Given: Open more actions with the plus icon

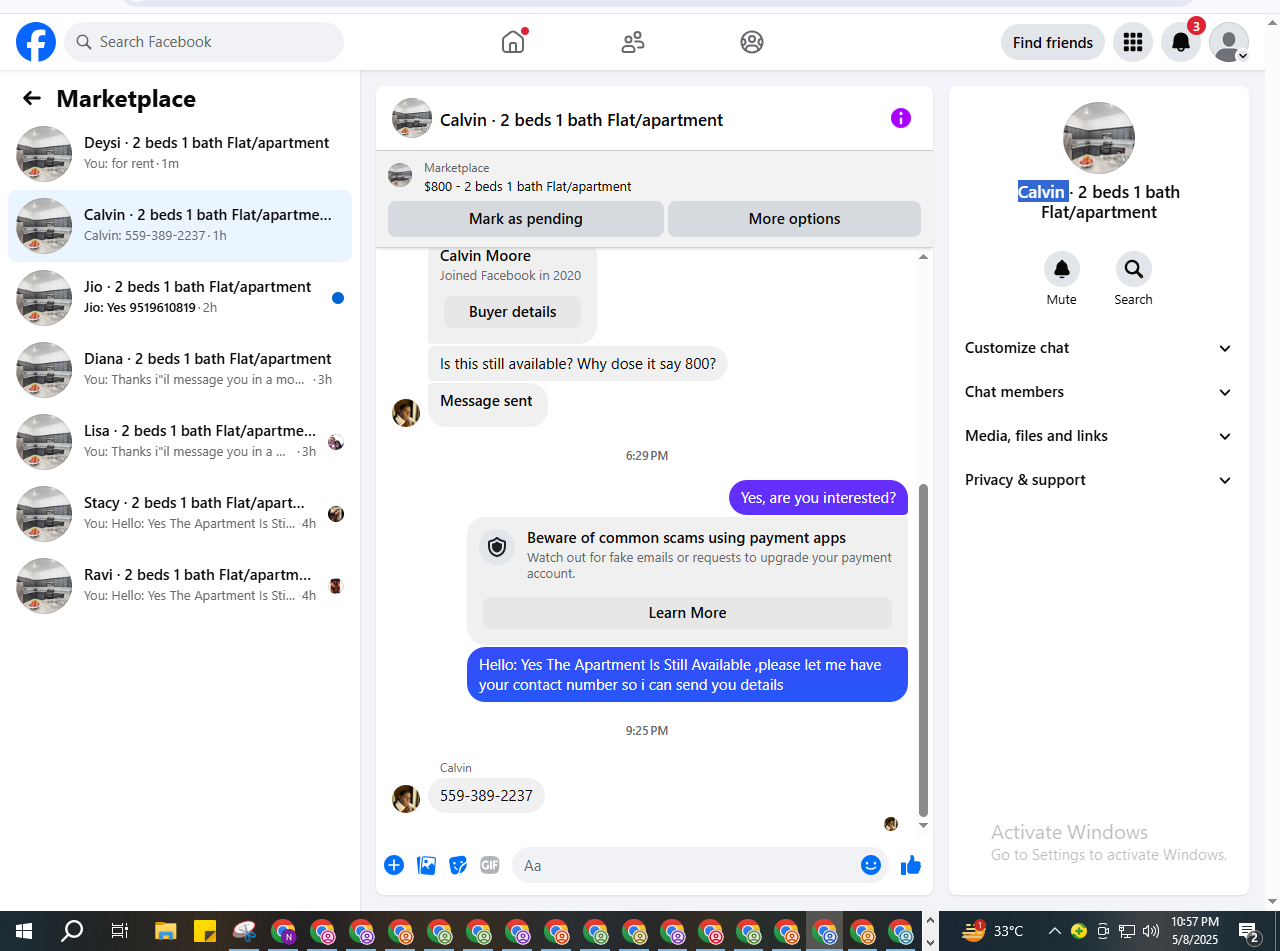Looking at the screenshot, I should click(x=394, y=865).
